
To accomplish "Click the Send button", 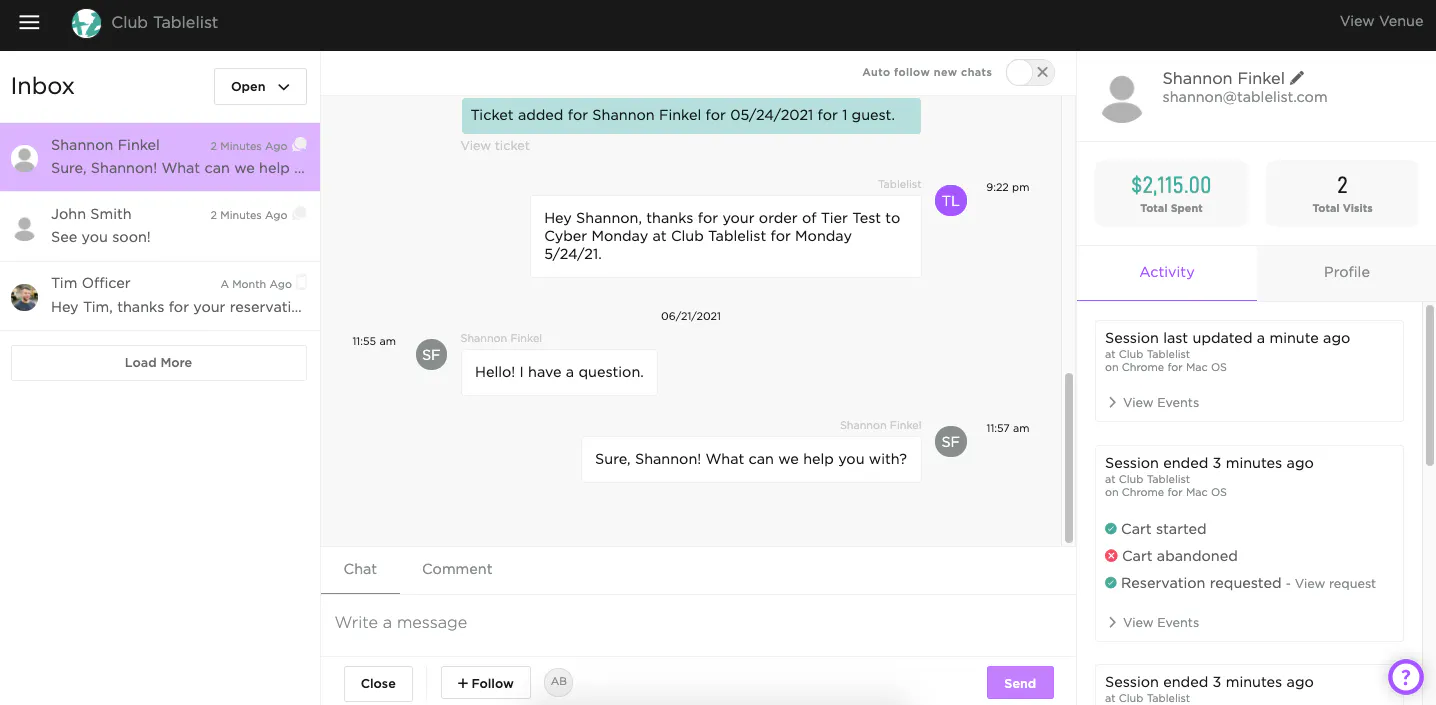I will pos(1019,683).
